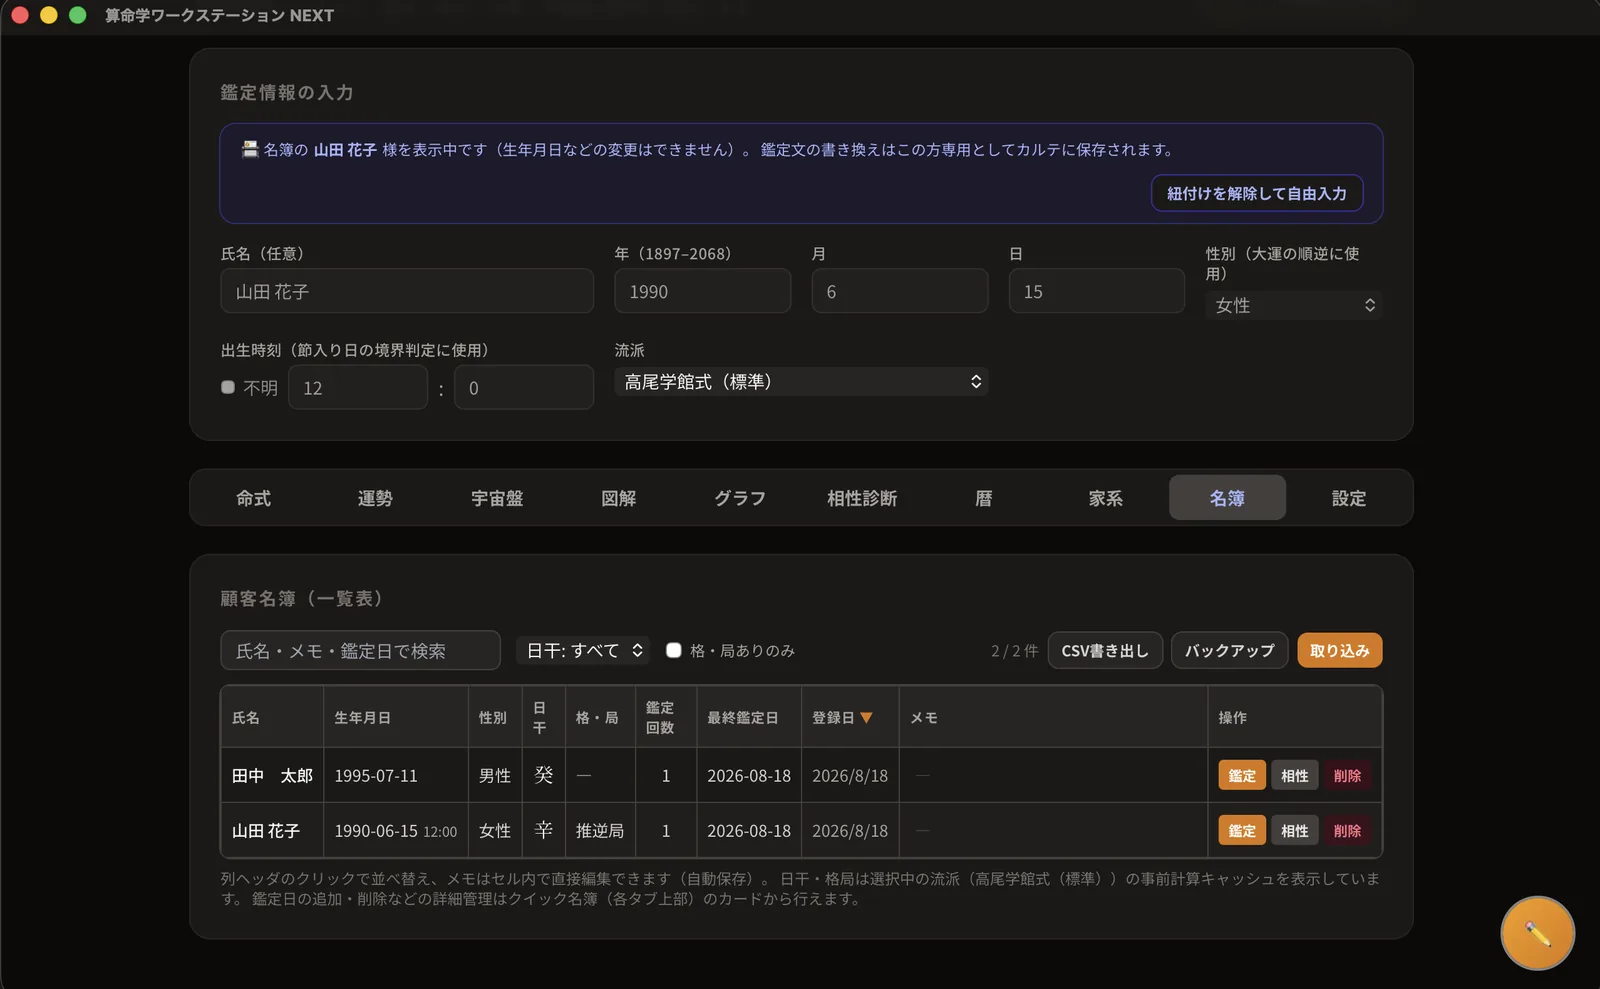This screenshot has height=989, width=1600.
Task: Click 削除 button for 田中 太郎
Action: point(1347,775)
